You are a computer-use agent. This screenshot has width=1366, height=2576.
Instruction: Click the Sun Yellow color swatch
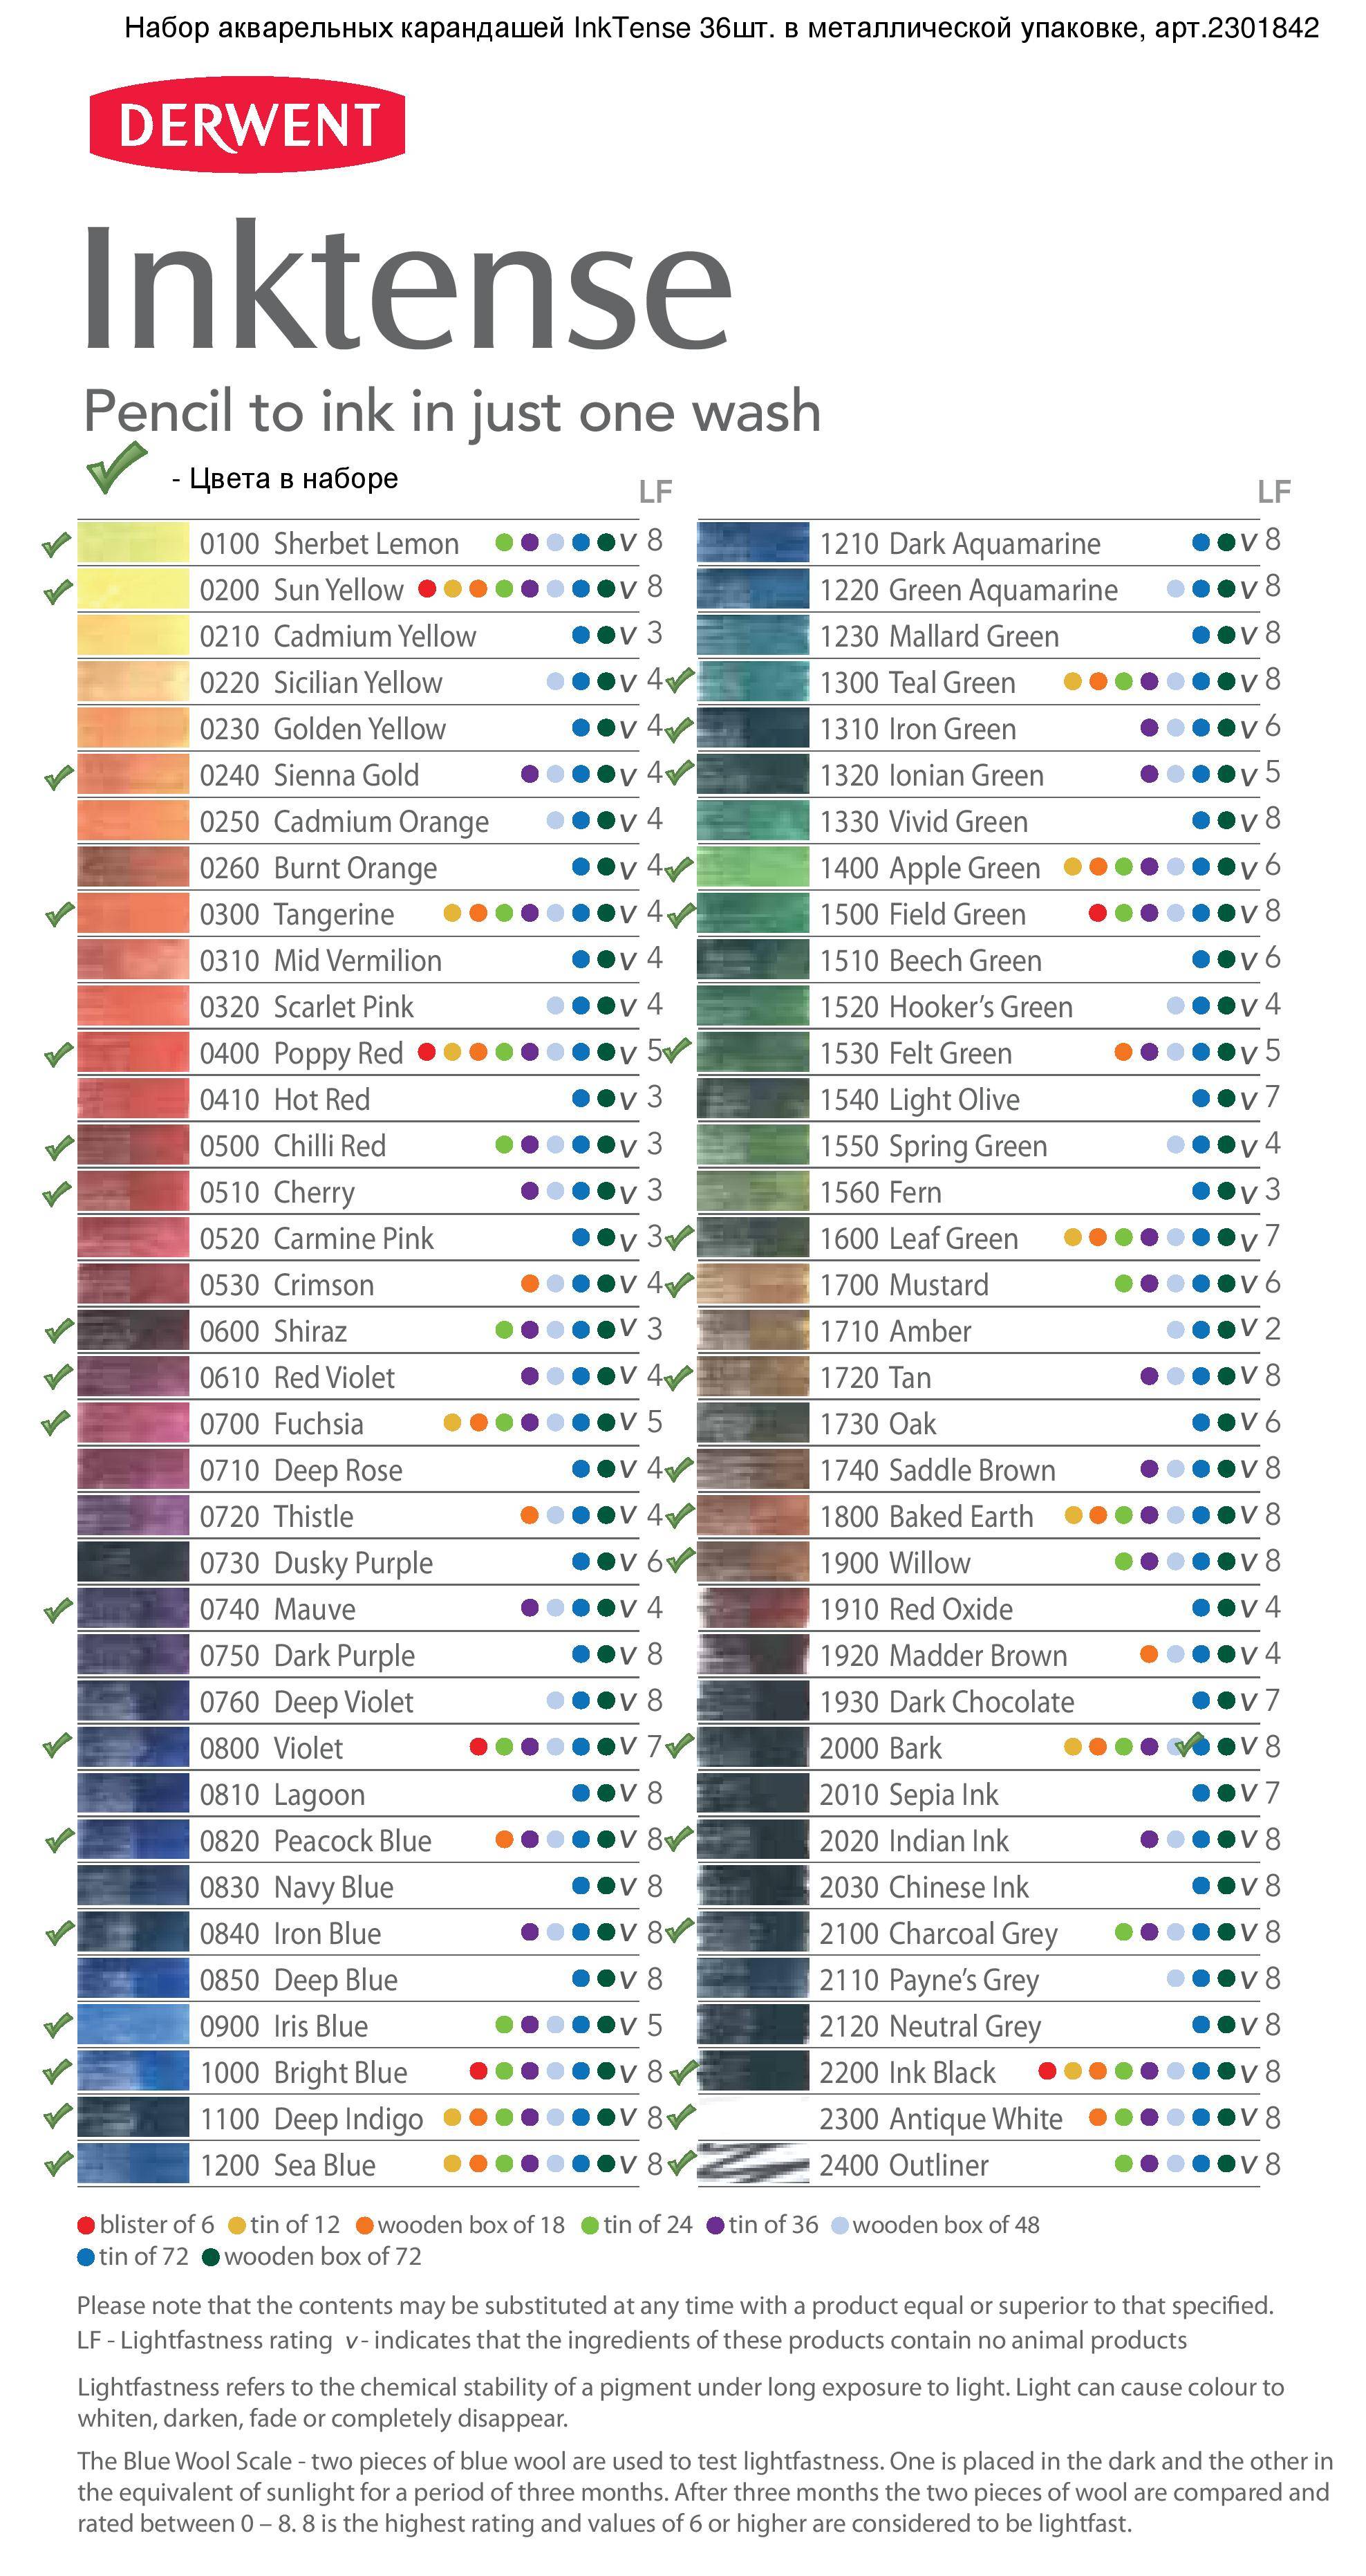133,589
